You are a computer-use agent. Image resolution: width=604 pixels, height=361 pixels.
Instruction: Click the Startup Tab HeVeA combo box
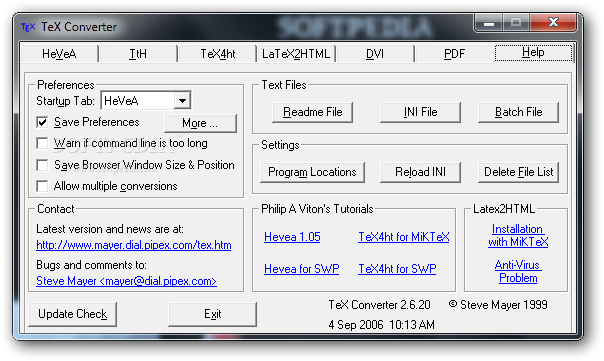[x=146, y=101]
